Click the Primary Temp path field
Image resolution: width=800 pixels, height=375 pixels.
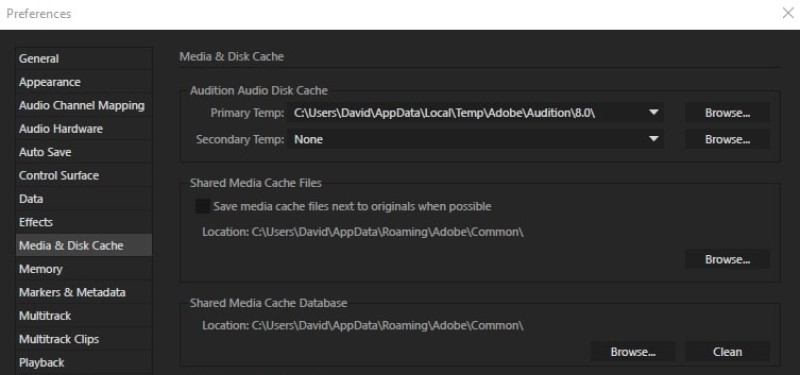point(476,113)
